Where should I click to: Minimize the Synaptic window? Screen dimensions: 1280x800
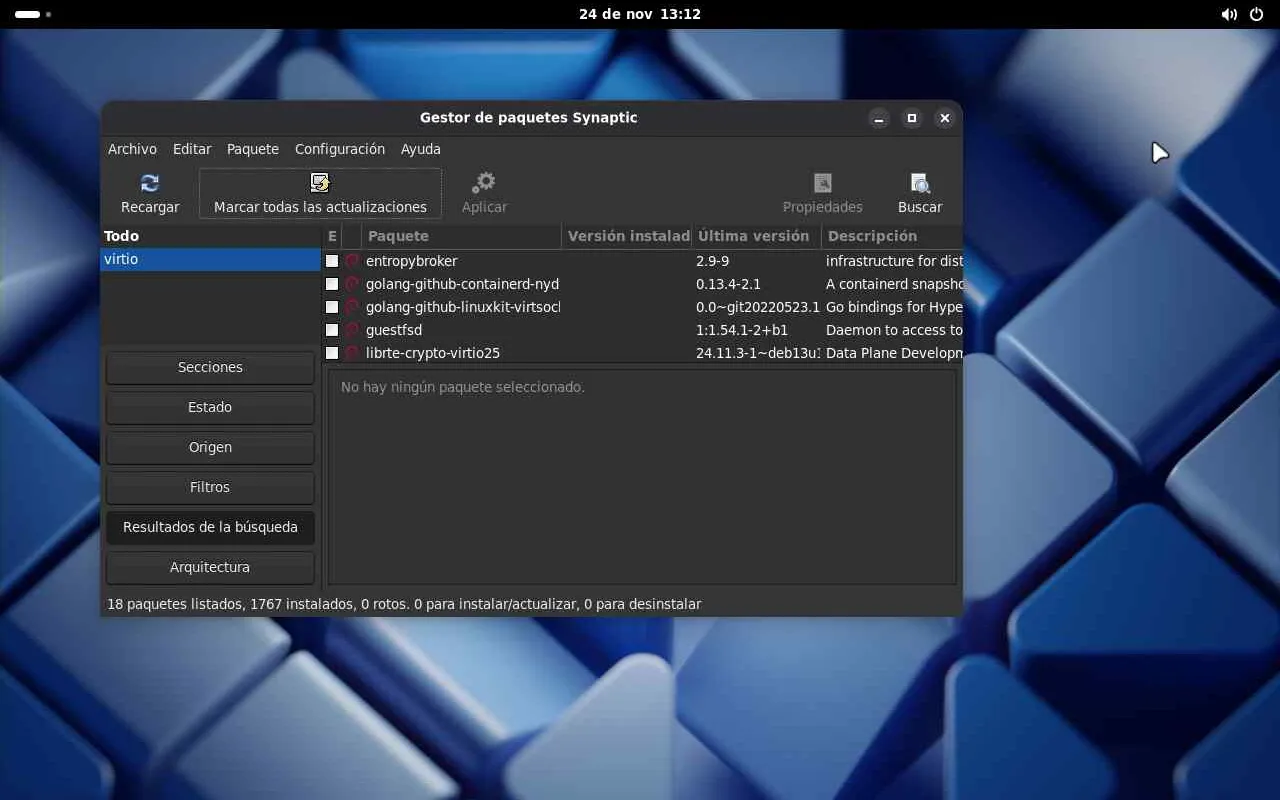pyautogui.click(x=879, y=118)
